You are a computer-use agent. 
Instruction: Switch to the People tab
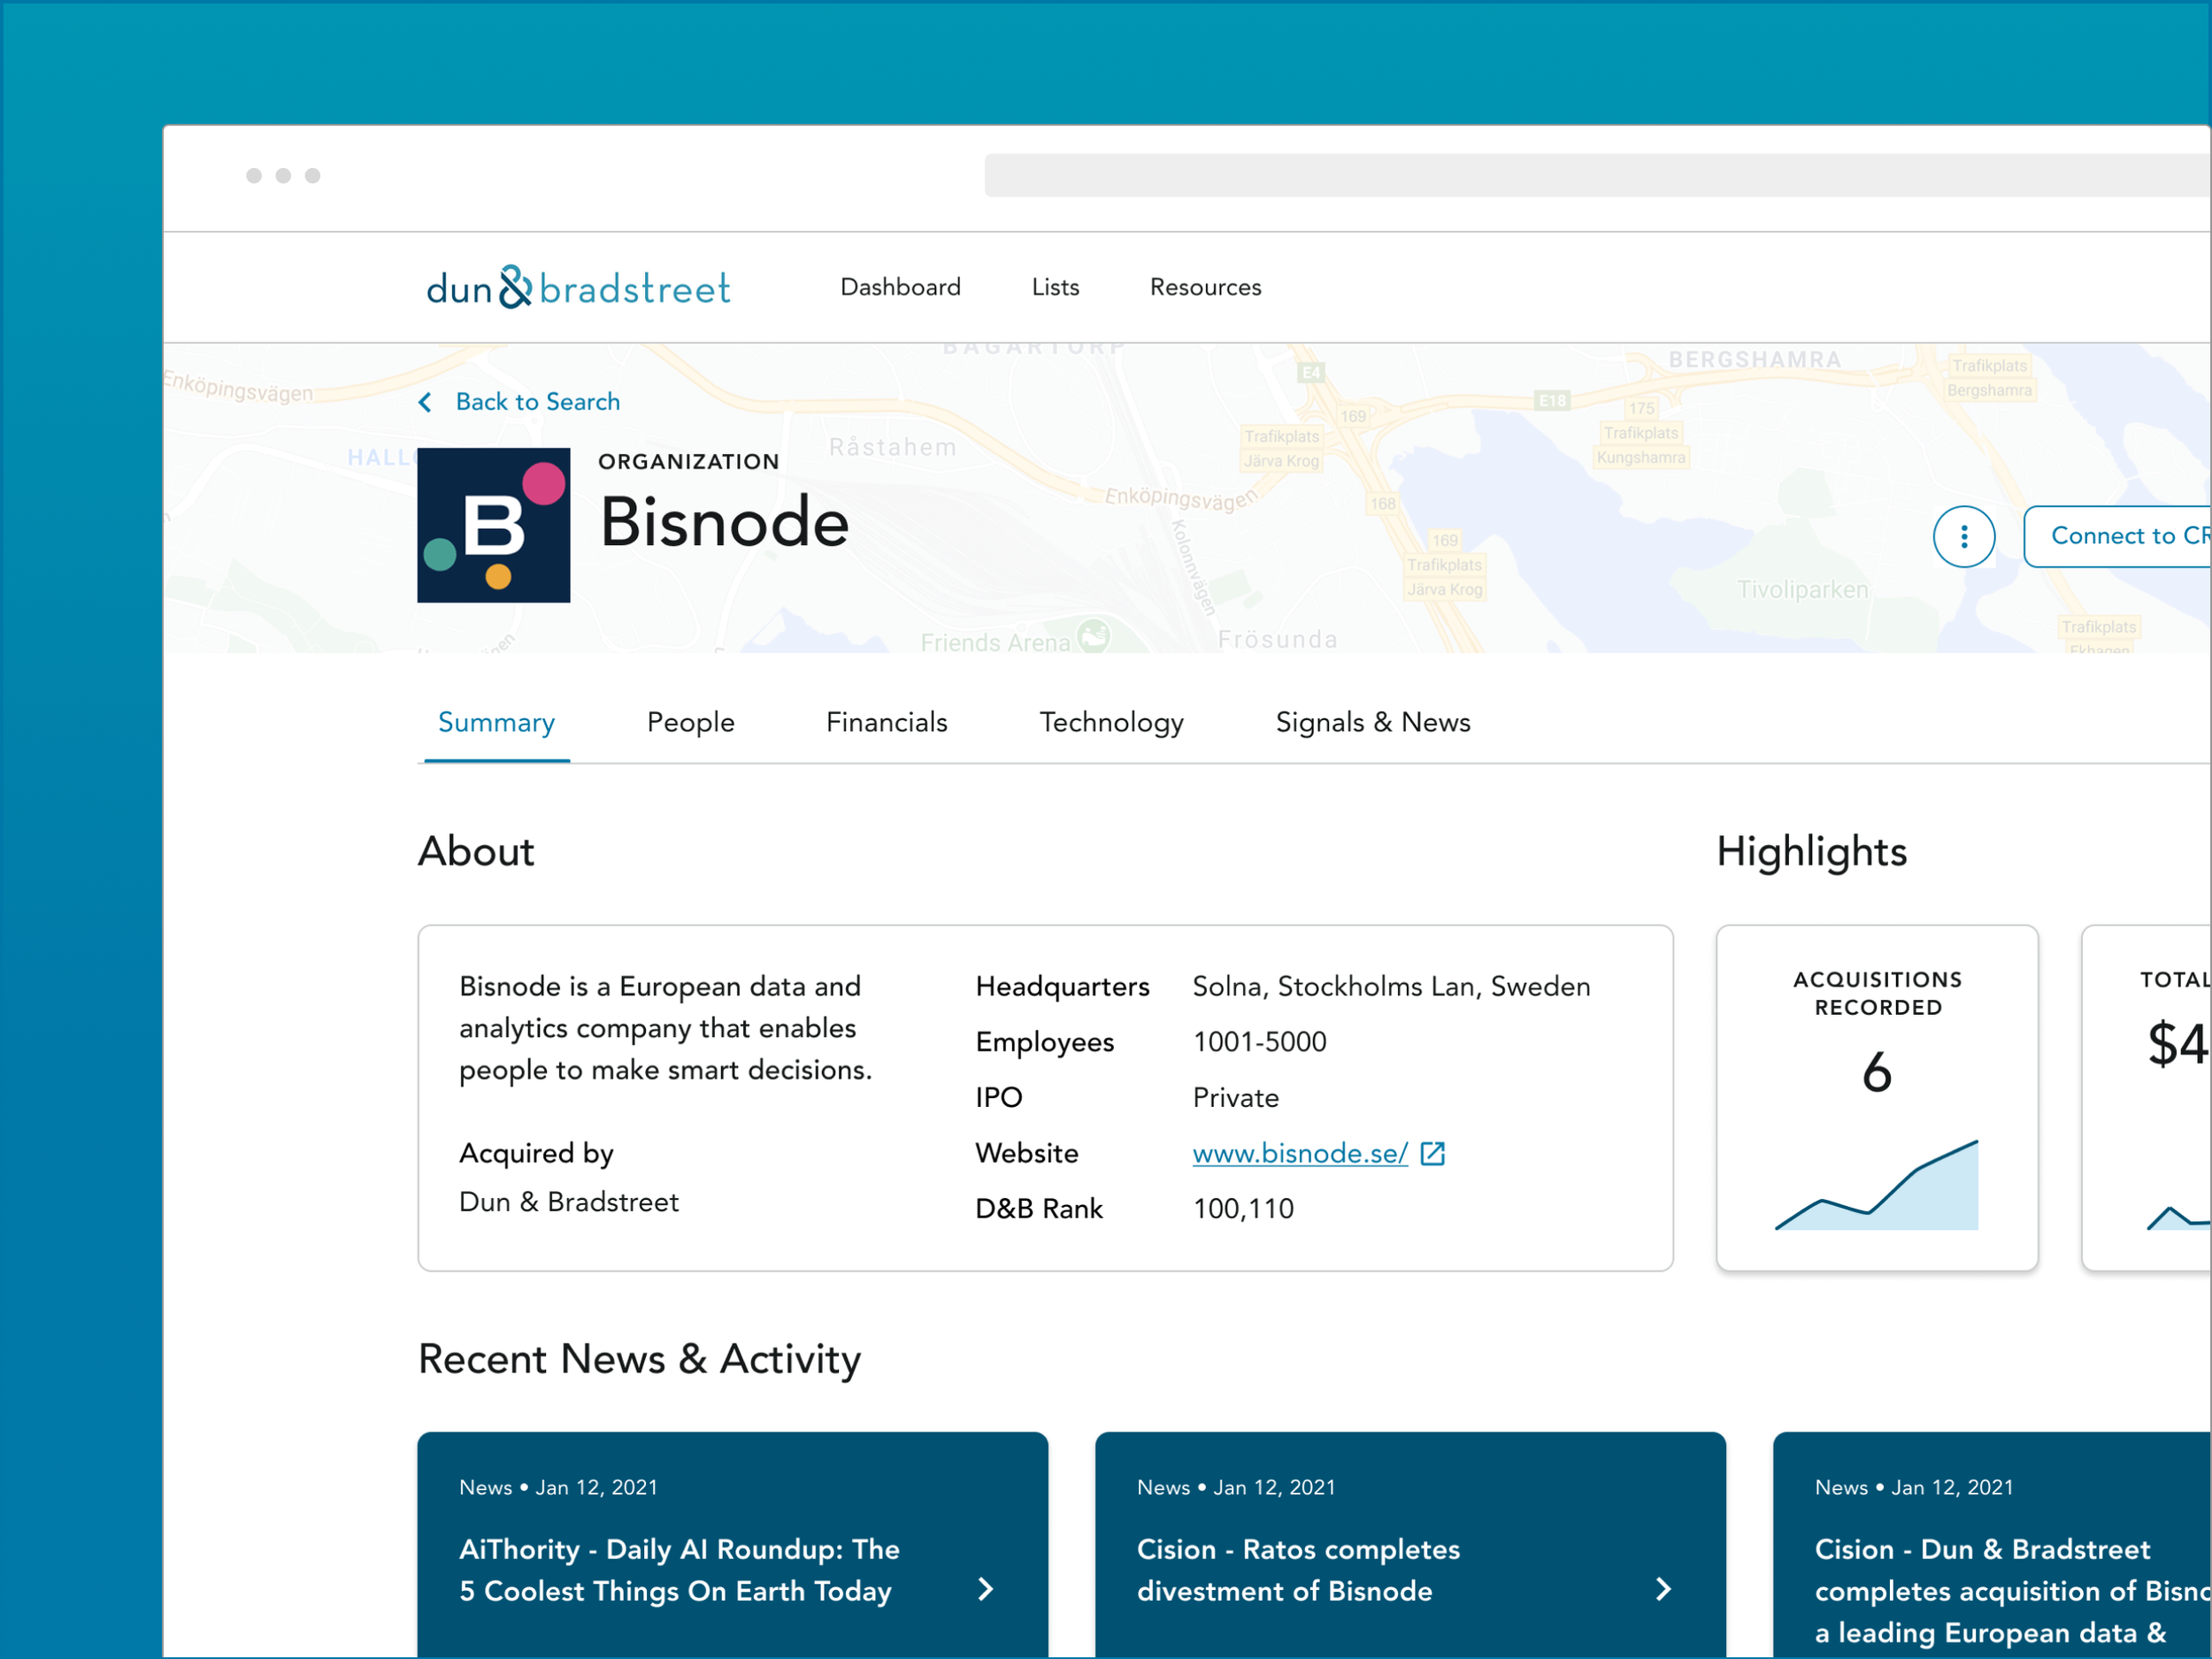(690, 722)
